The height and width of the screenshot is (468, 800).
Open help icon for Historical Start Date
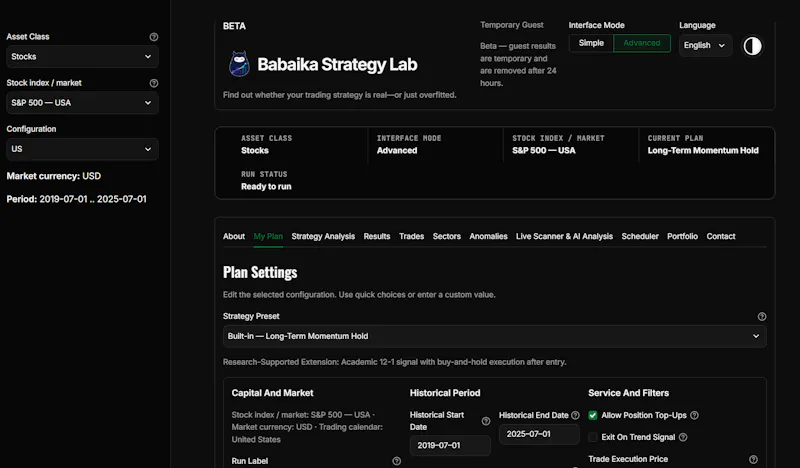click(x=486, y=421)
